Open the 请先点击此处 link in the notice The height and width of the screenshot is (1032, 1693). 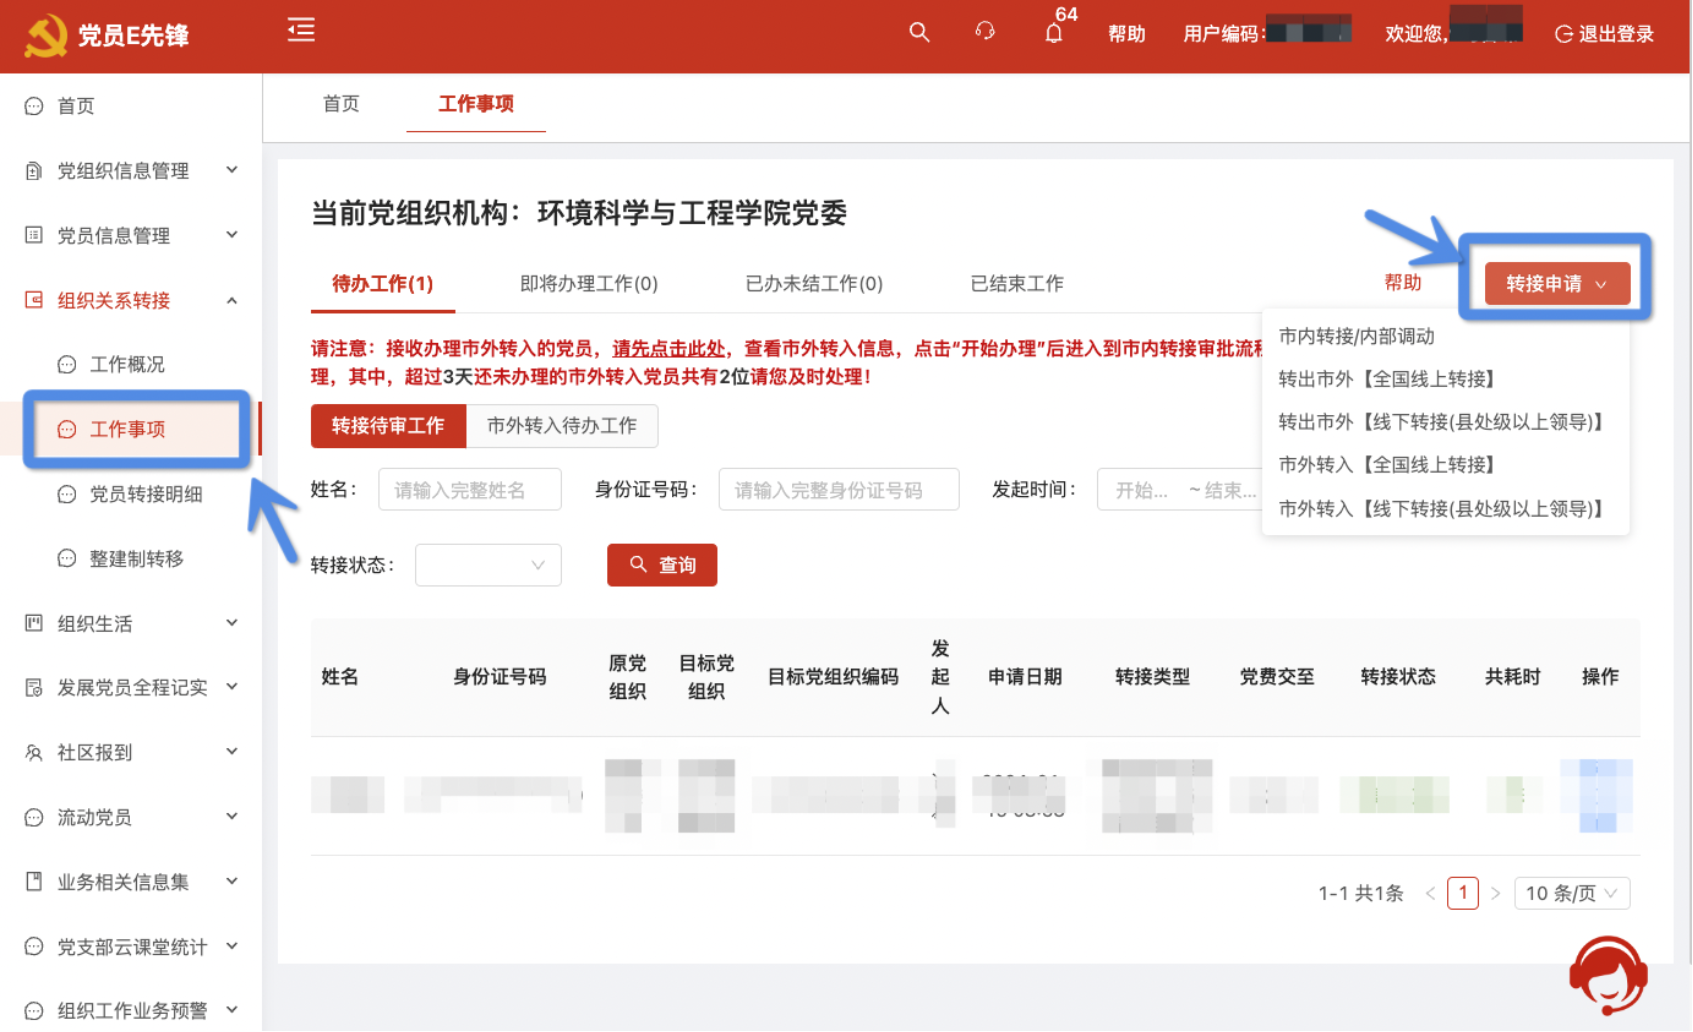(x=668, y=350)
